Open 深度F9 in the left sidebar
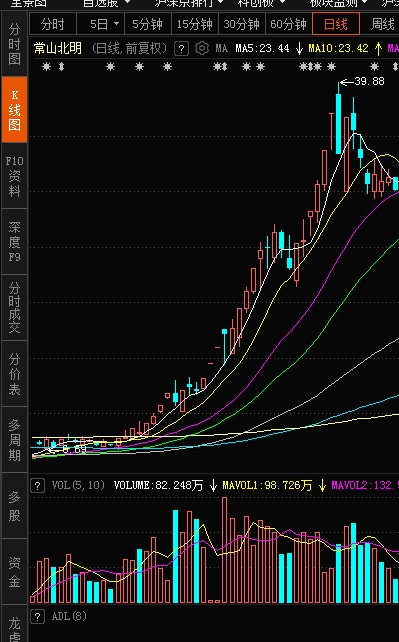Image resolution: width=399 pixels, height=642 pixels. [14, 242]
